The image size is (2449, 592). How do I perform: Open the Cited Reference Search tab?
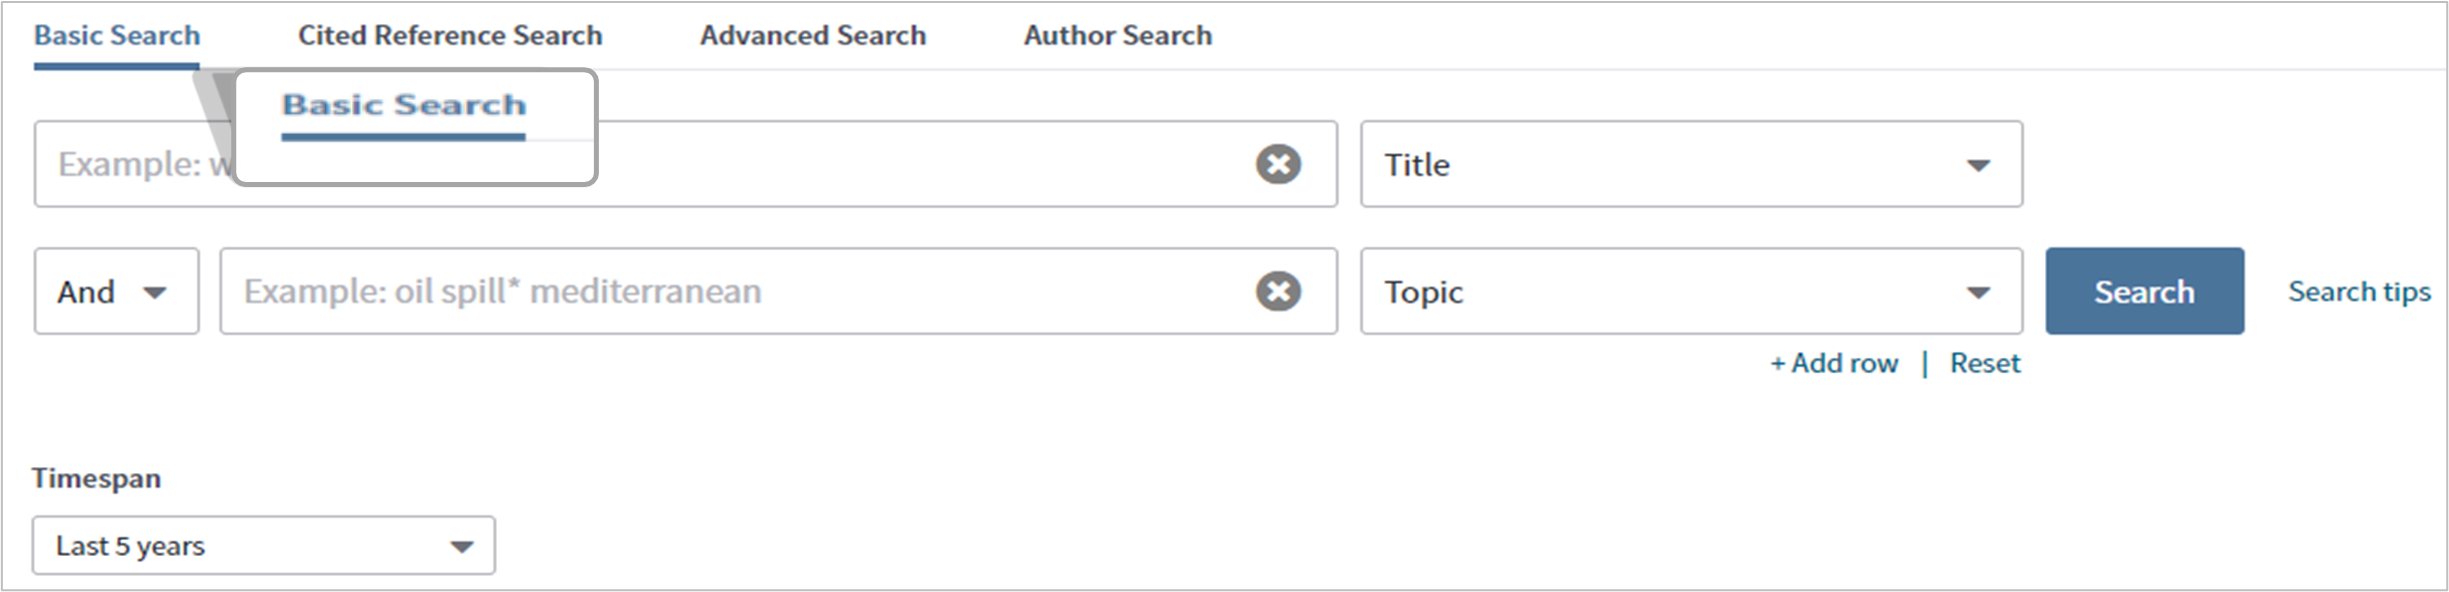(450, 36)
